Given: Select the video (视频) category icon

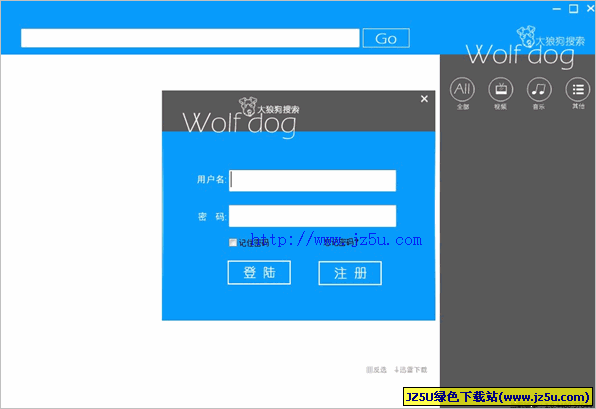Looking at the screenshot, I should [501, 90].
